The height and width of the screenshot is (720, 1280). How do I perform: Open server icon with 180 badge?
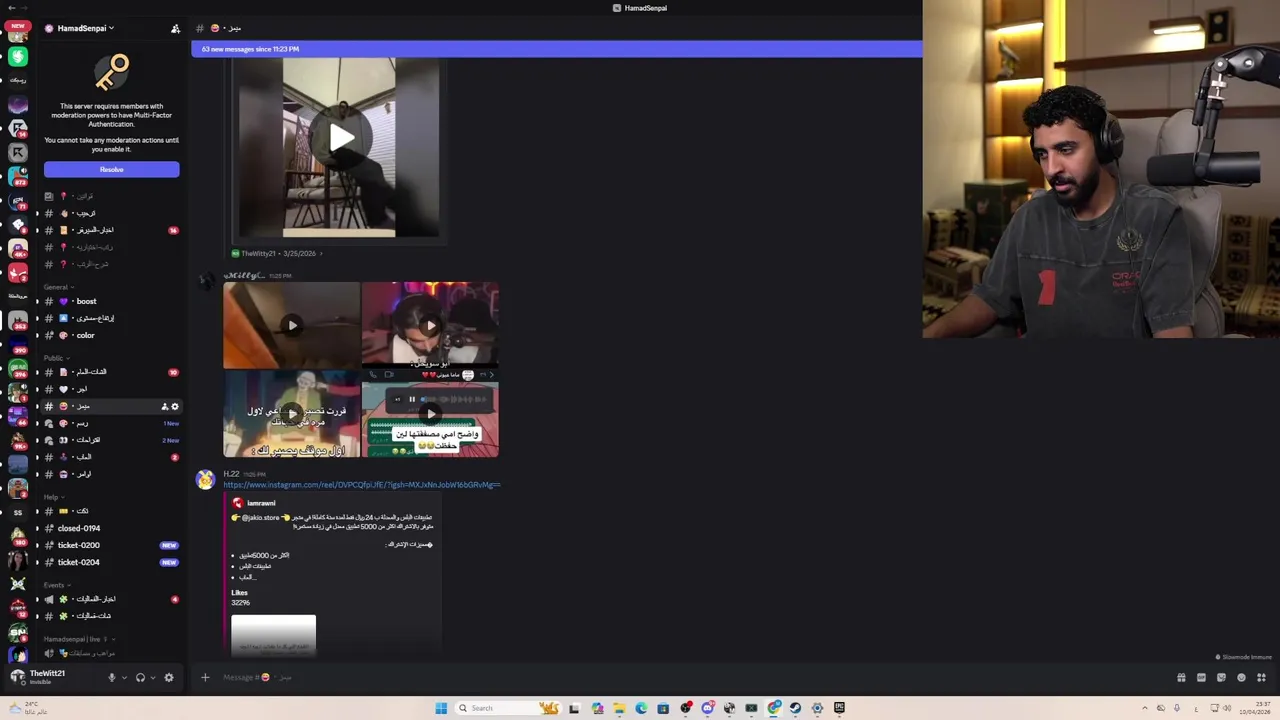[x=17, y=536]
